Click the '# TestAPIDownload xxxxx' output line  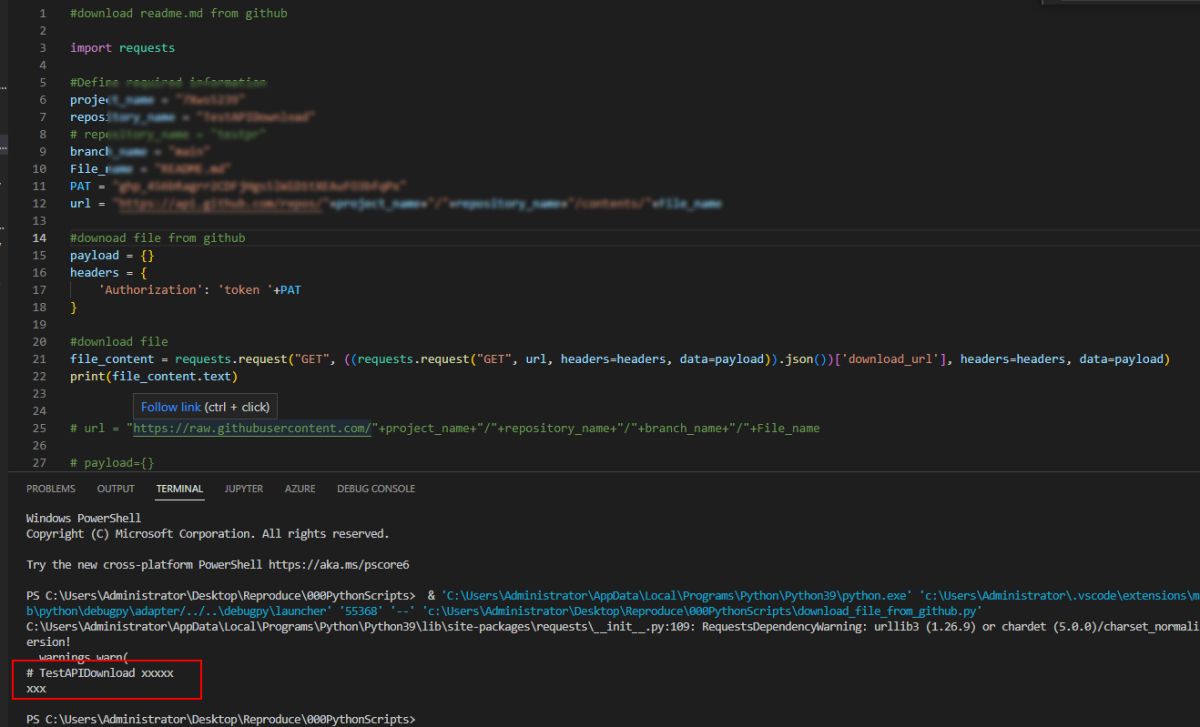(100, 673)
